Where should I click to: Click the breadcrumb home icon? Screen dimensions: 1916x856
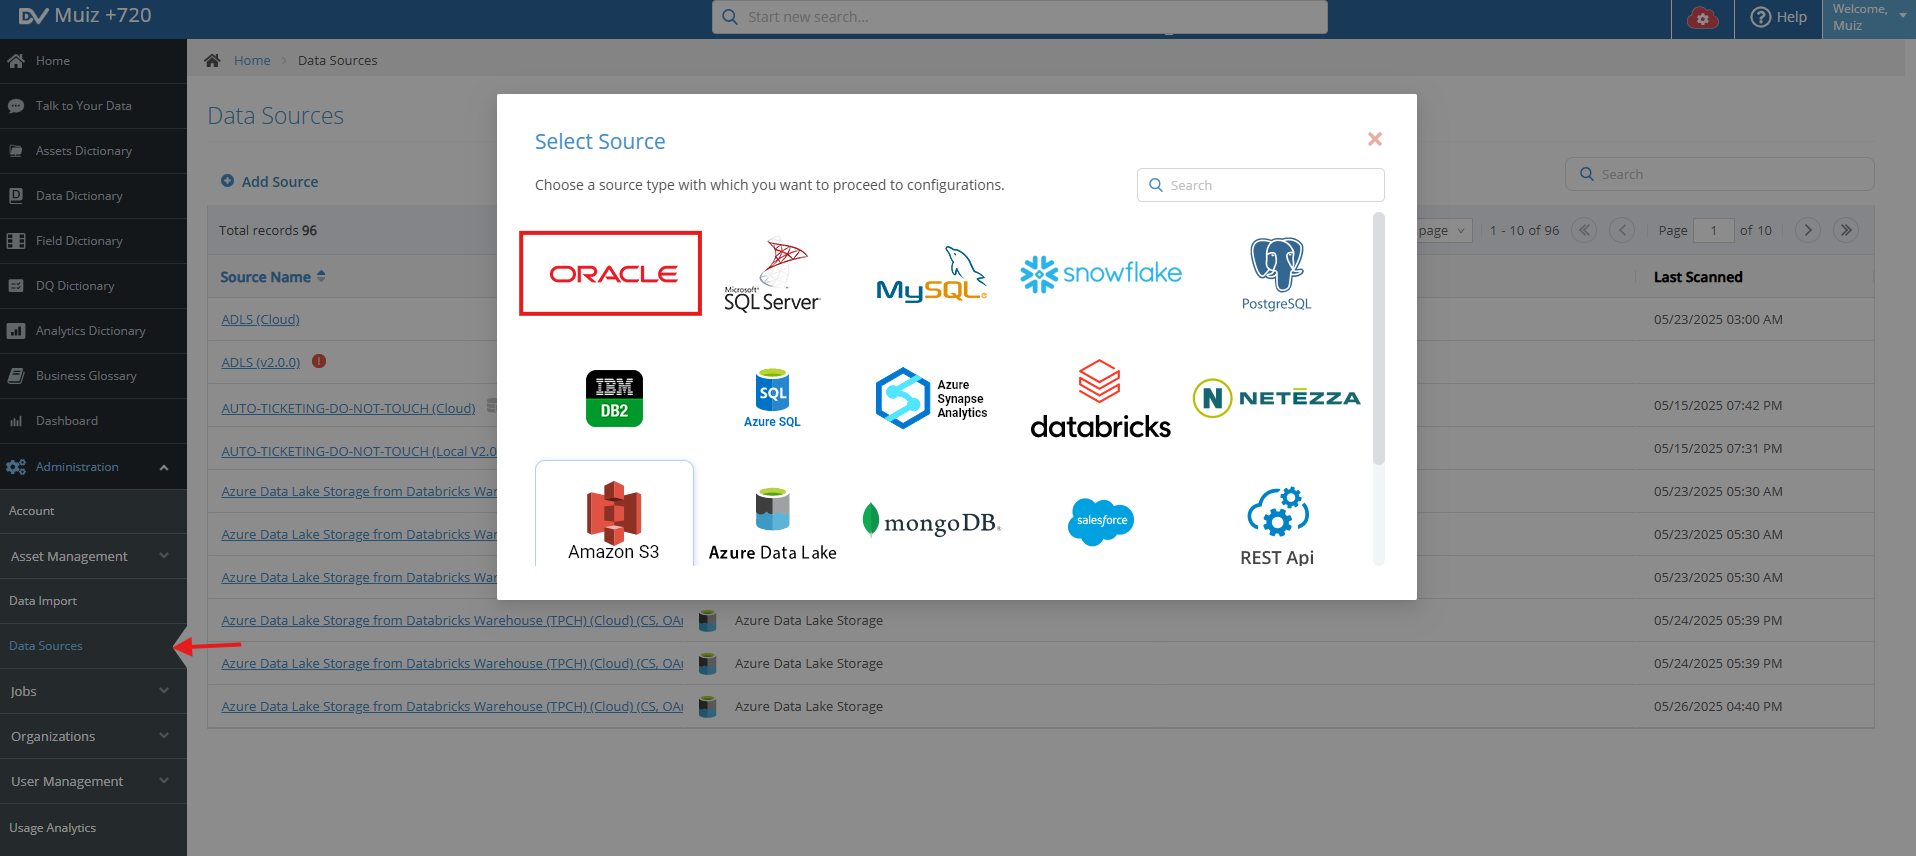click(x=212, y=61)
